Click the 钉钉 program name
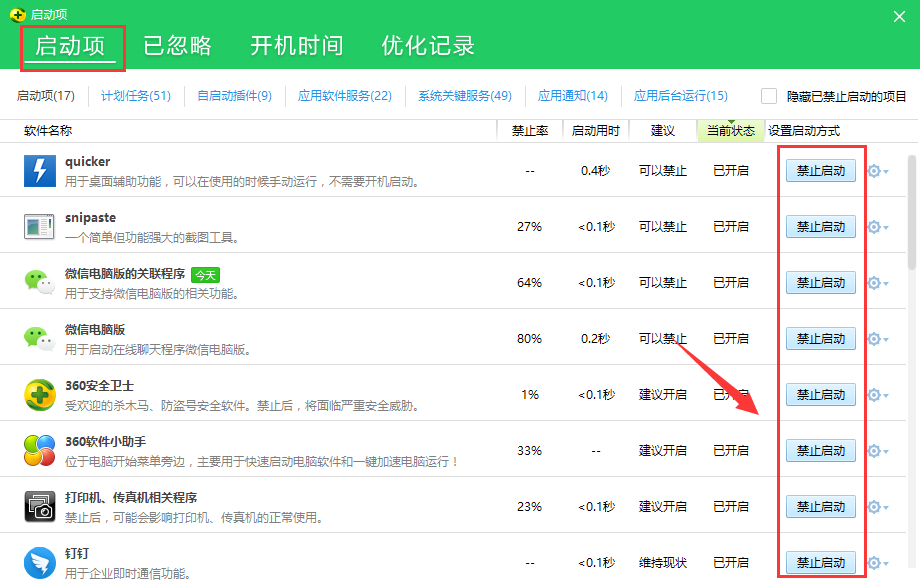The width and height of the screenshot is (920, 580). tap(77, 554)
